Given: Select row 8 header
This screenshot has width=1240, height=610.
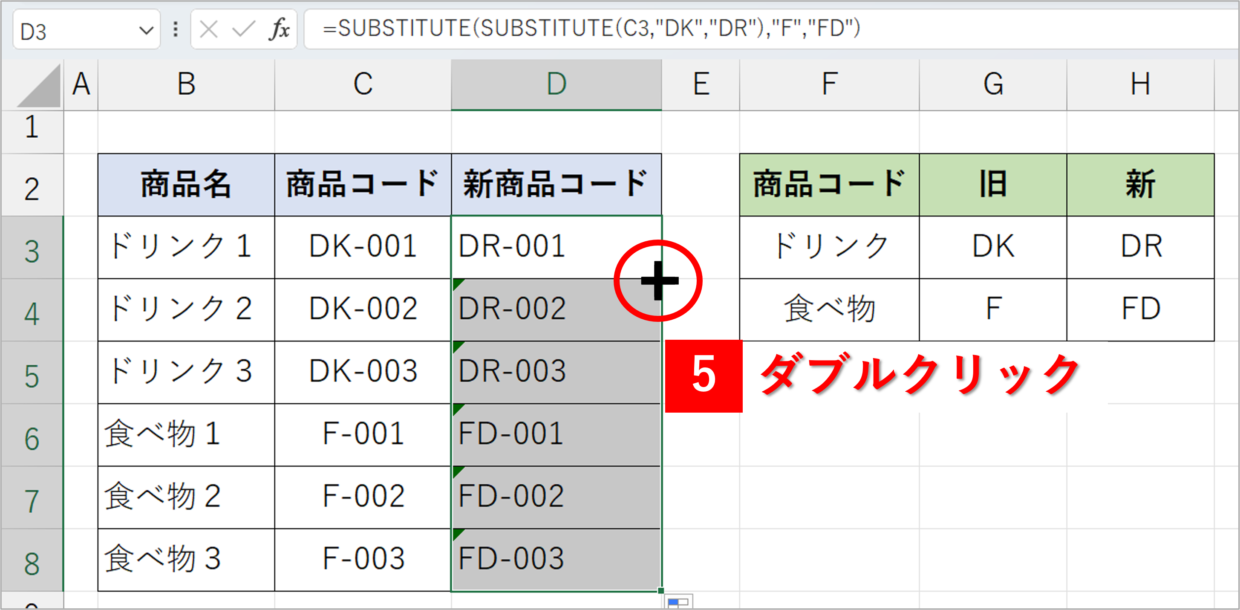Looking at the screenshot, I should pyautogui.click(x=32, y=560).
